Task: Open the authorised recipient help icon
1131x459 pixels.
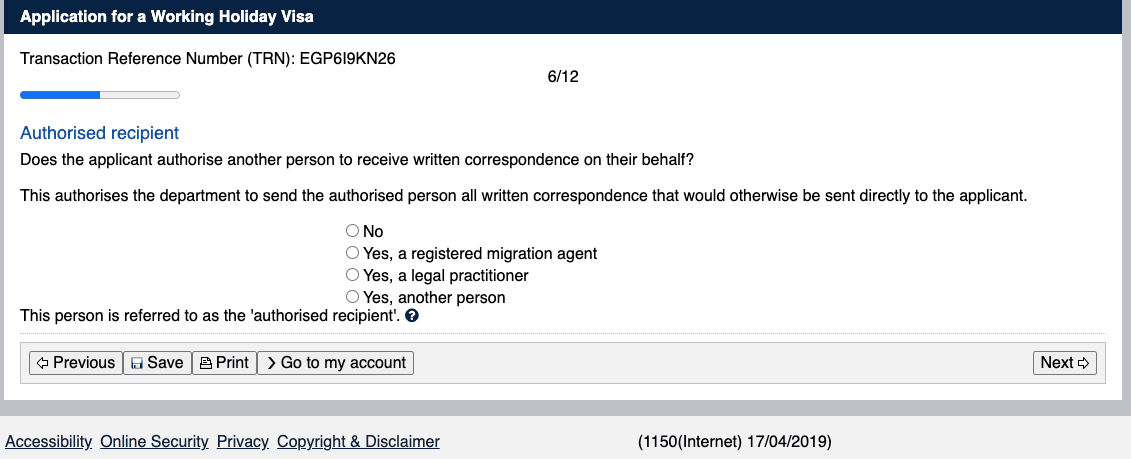Action: 412,315
